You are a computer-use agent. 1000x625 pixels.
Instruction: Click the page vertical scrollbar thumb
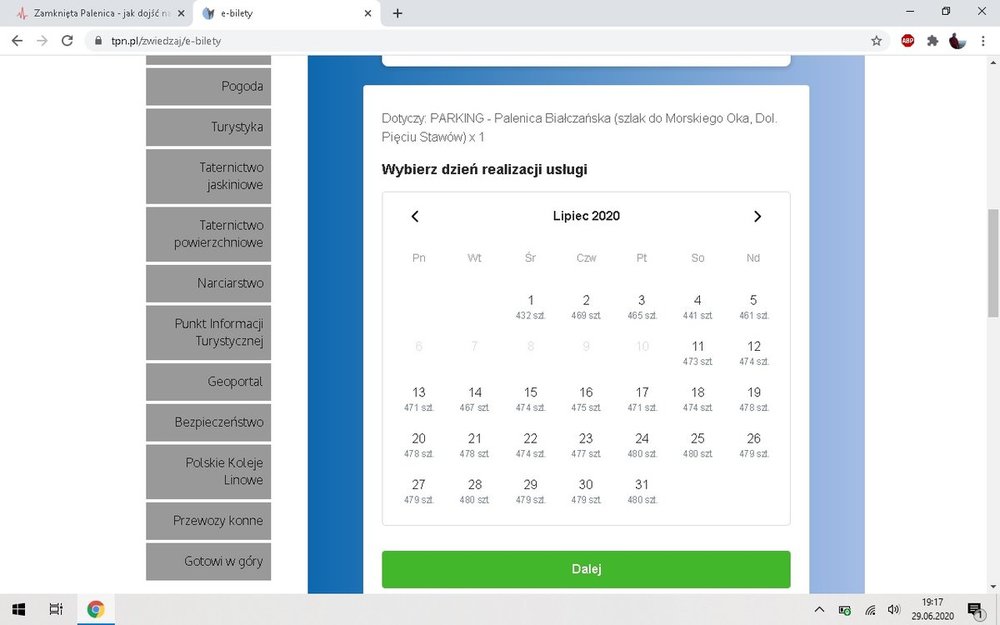click(992, 264)
